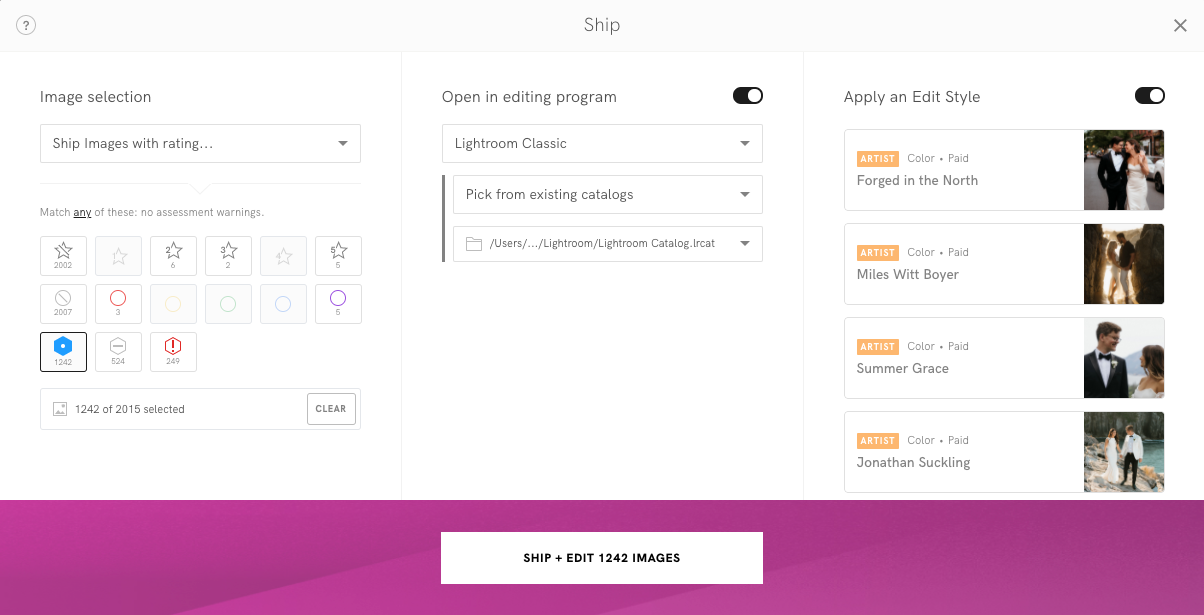Select the no color label filter (2007)
1204x615 pixels.
(x=63, y=304)
